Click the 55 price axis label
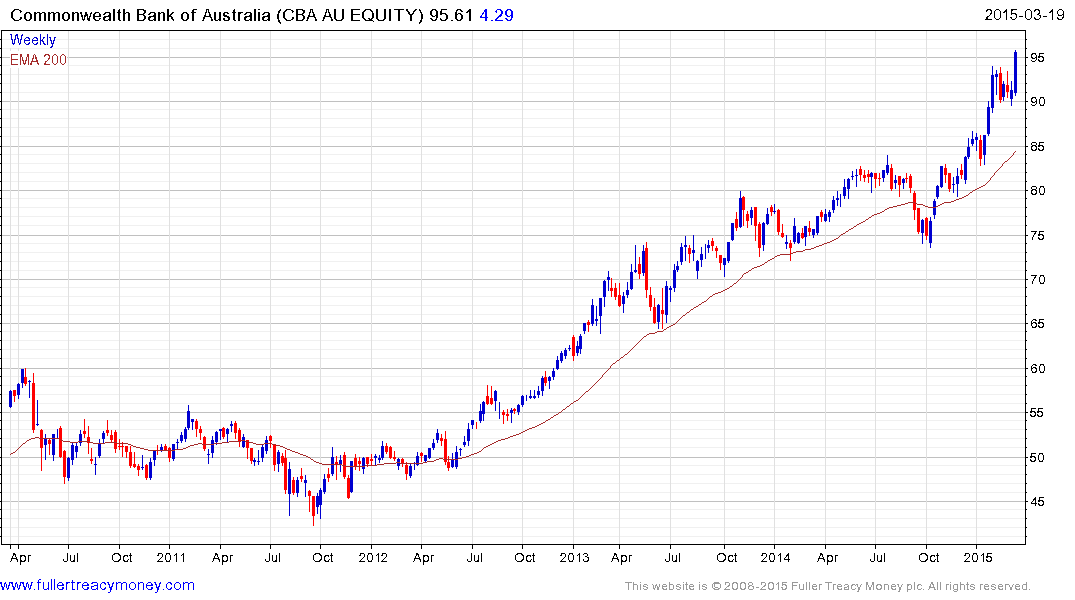The height and width of the screenshot is (600, 1075). [1038, 413]
